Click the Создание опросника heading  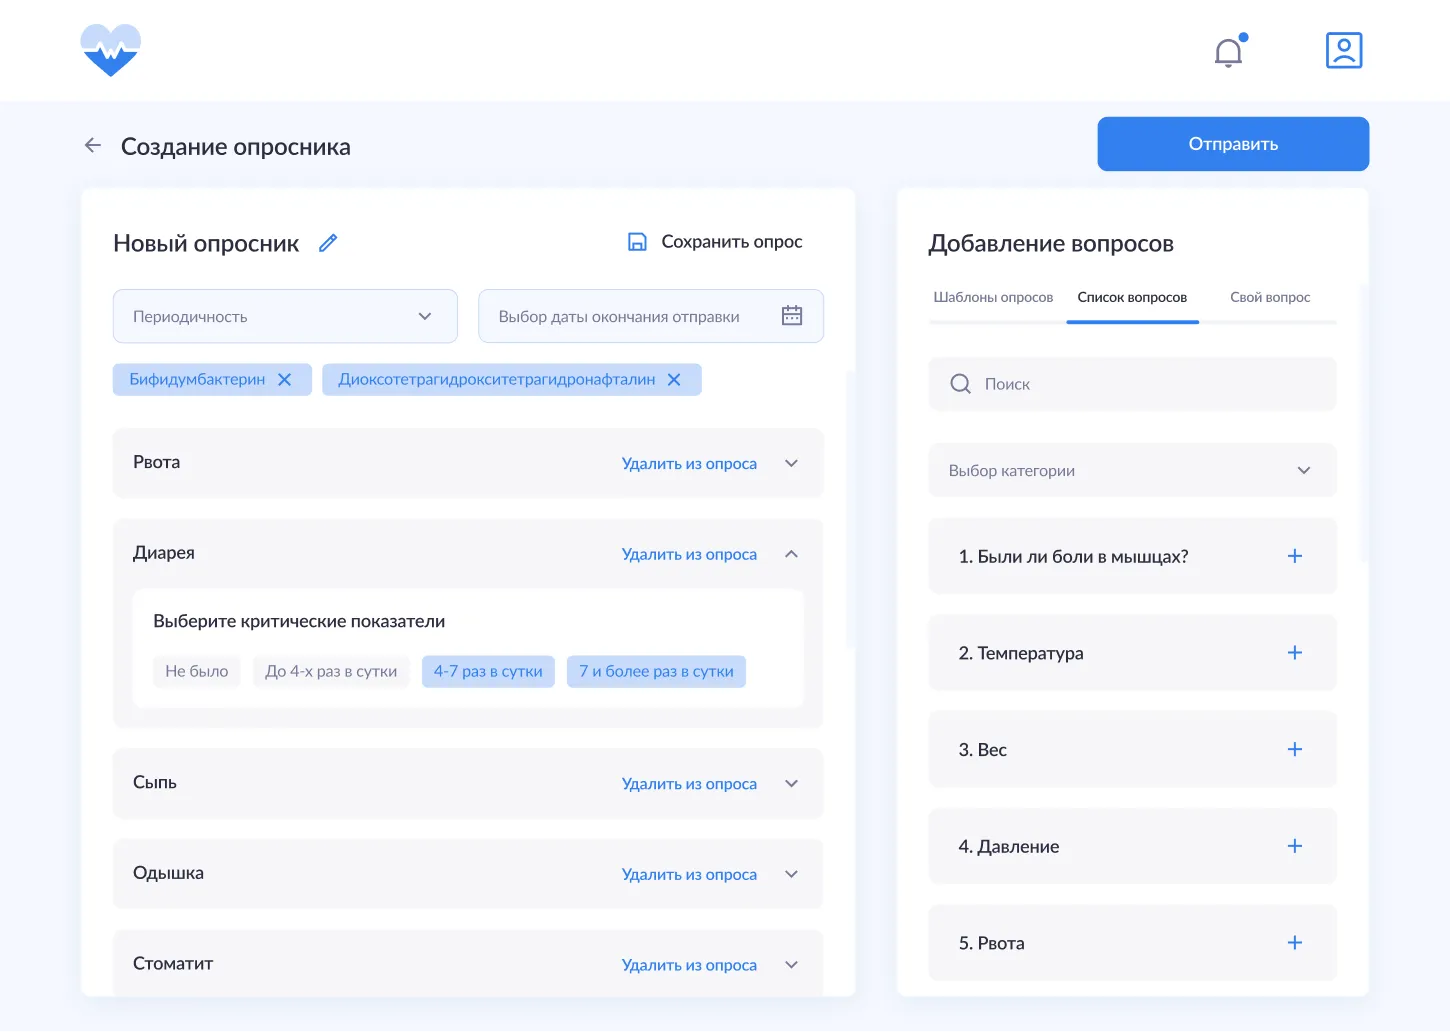click(x=236, y=147)
